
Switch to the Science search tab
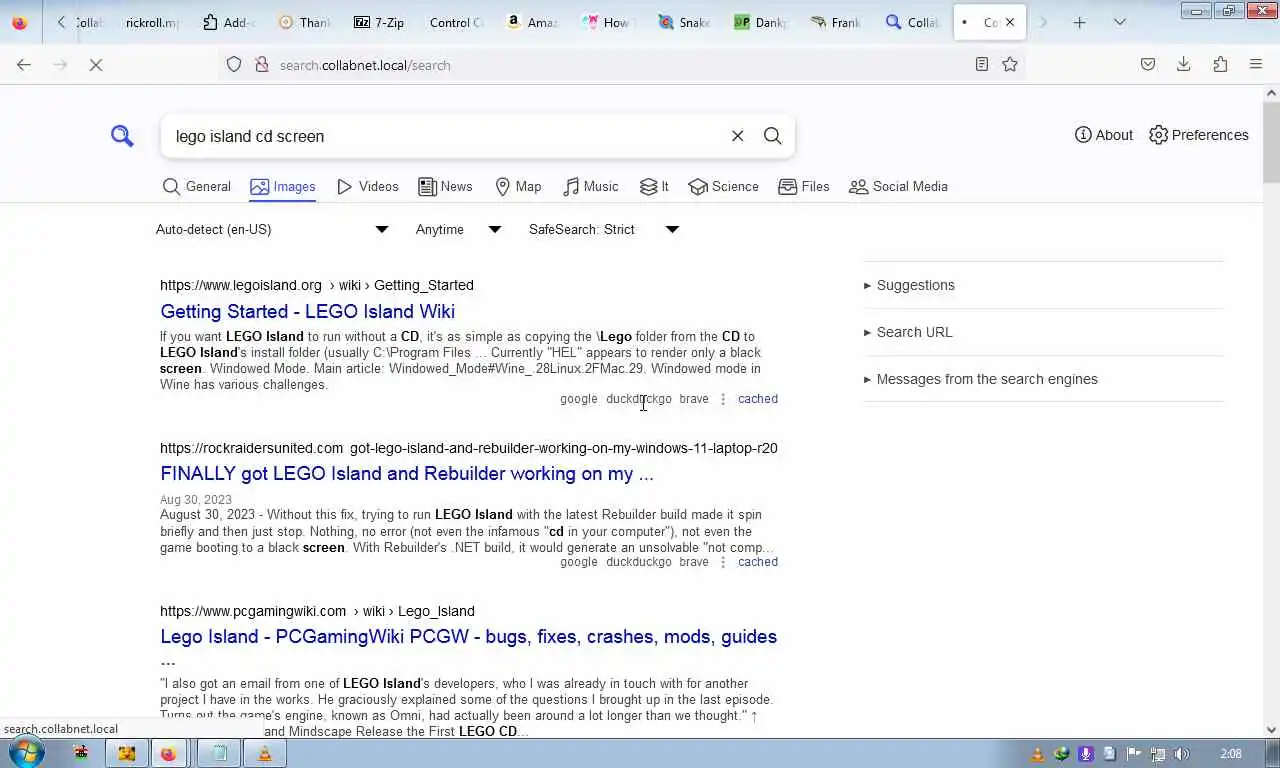723,186
